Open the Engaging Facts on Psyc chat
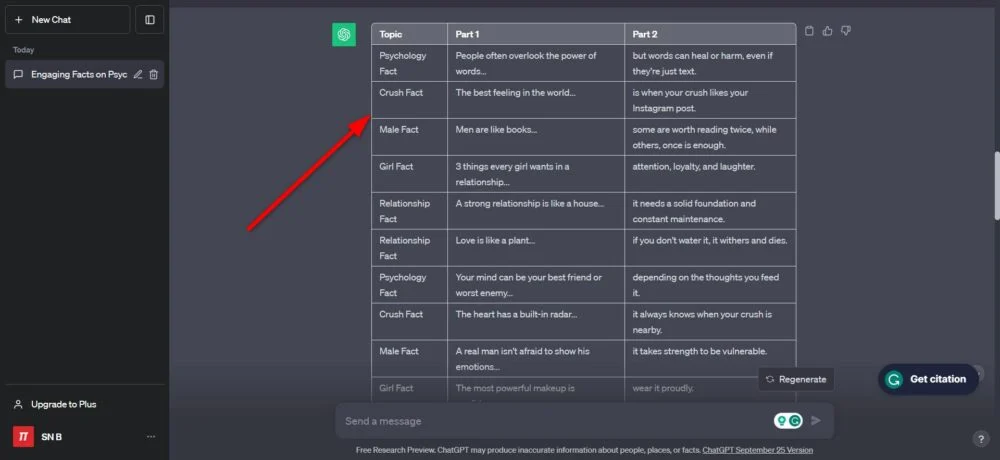Viewport: 1000px width, 460px height. (x=70, y=74)
